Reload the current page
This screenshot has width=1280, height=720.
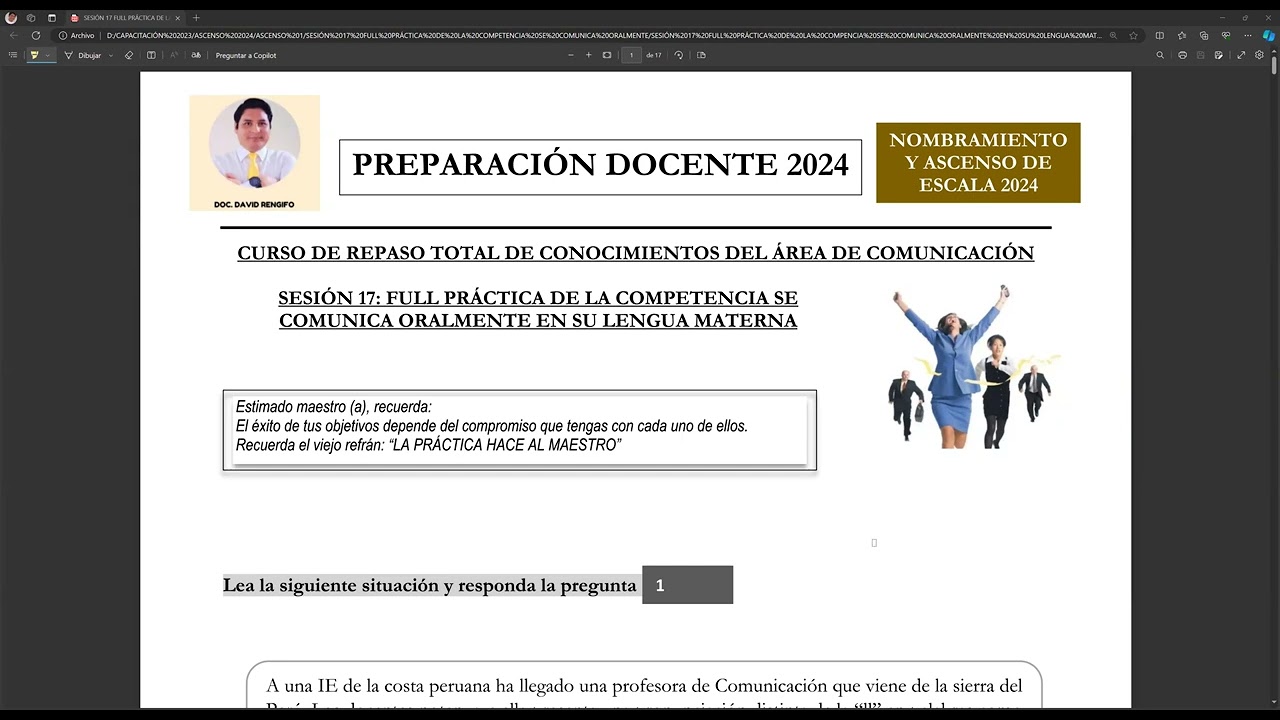tap(36, 35)
